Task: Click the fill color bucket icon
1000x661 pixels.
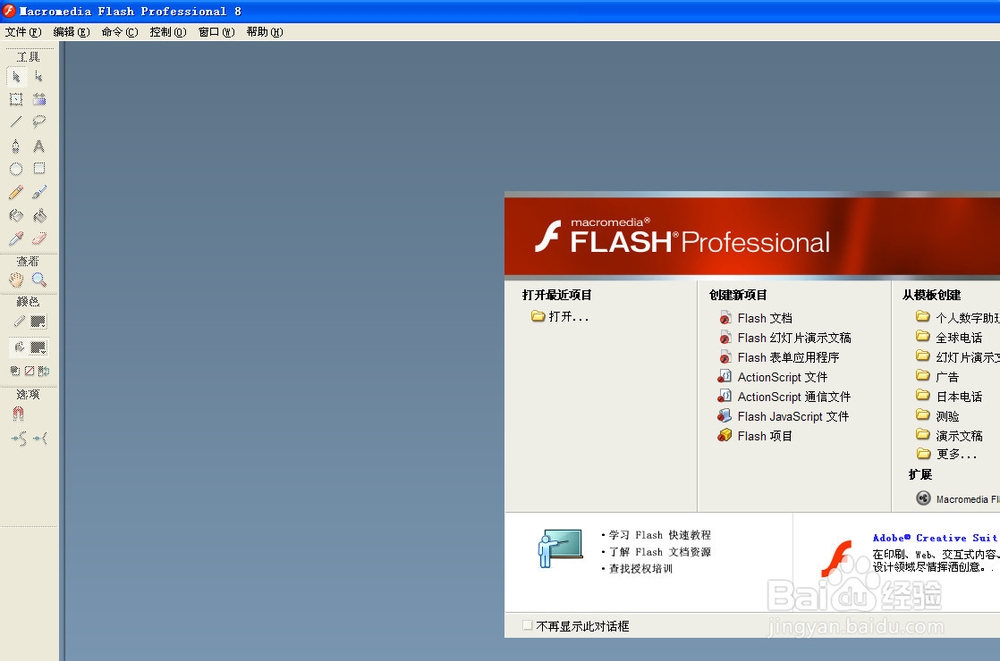Action: (x=19, y=347)
